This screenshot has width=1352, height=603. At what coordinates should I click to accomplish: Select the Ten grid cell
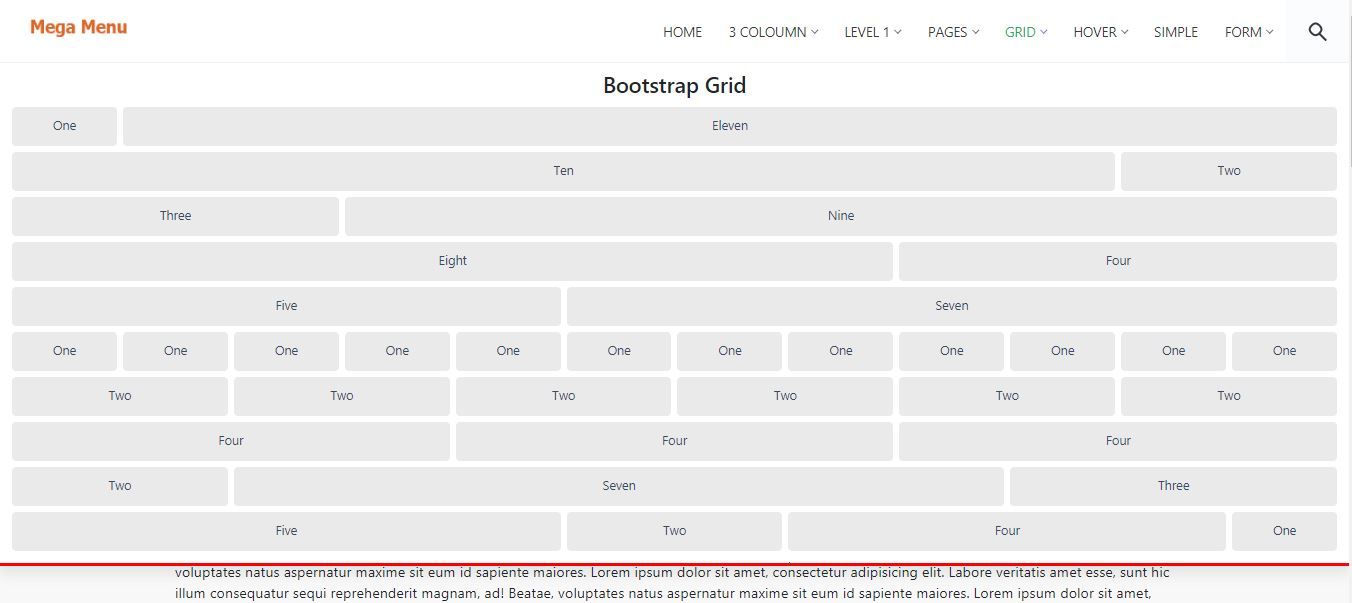563,171
